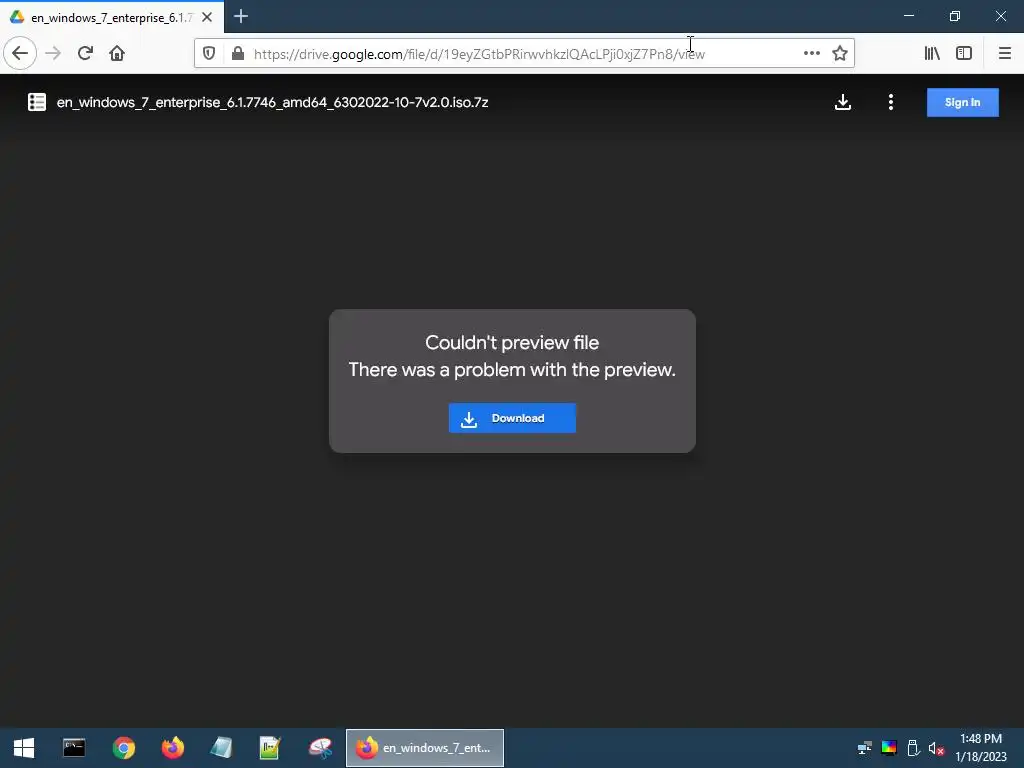Viewport: 1024px width, 768px height.
Task: Open the Firefox Library icon
Action: click(x=932, y=53)
